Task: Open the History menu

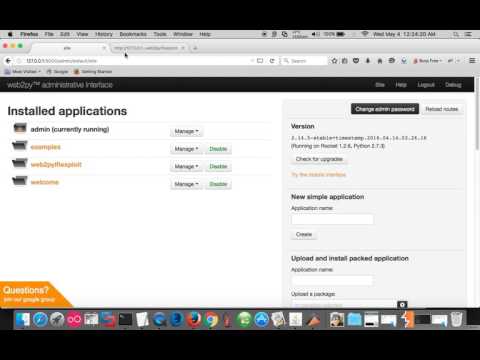Action: click(104, 34)
